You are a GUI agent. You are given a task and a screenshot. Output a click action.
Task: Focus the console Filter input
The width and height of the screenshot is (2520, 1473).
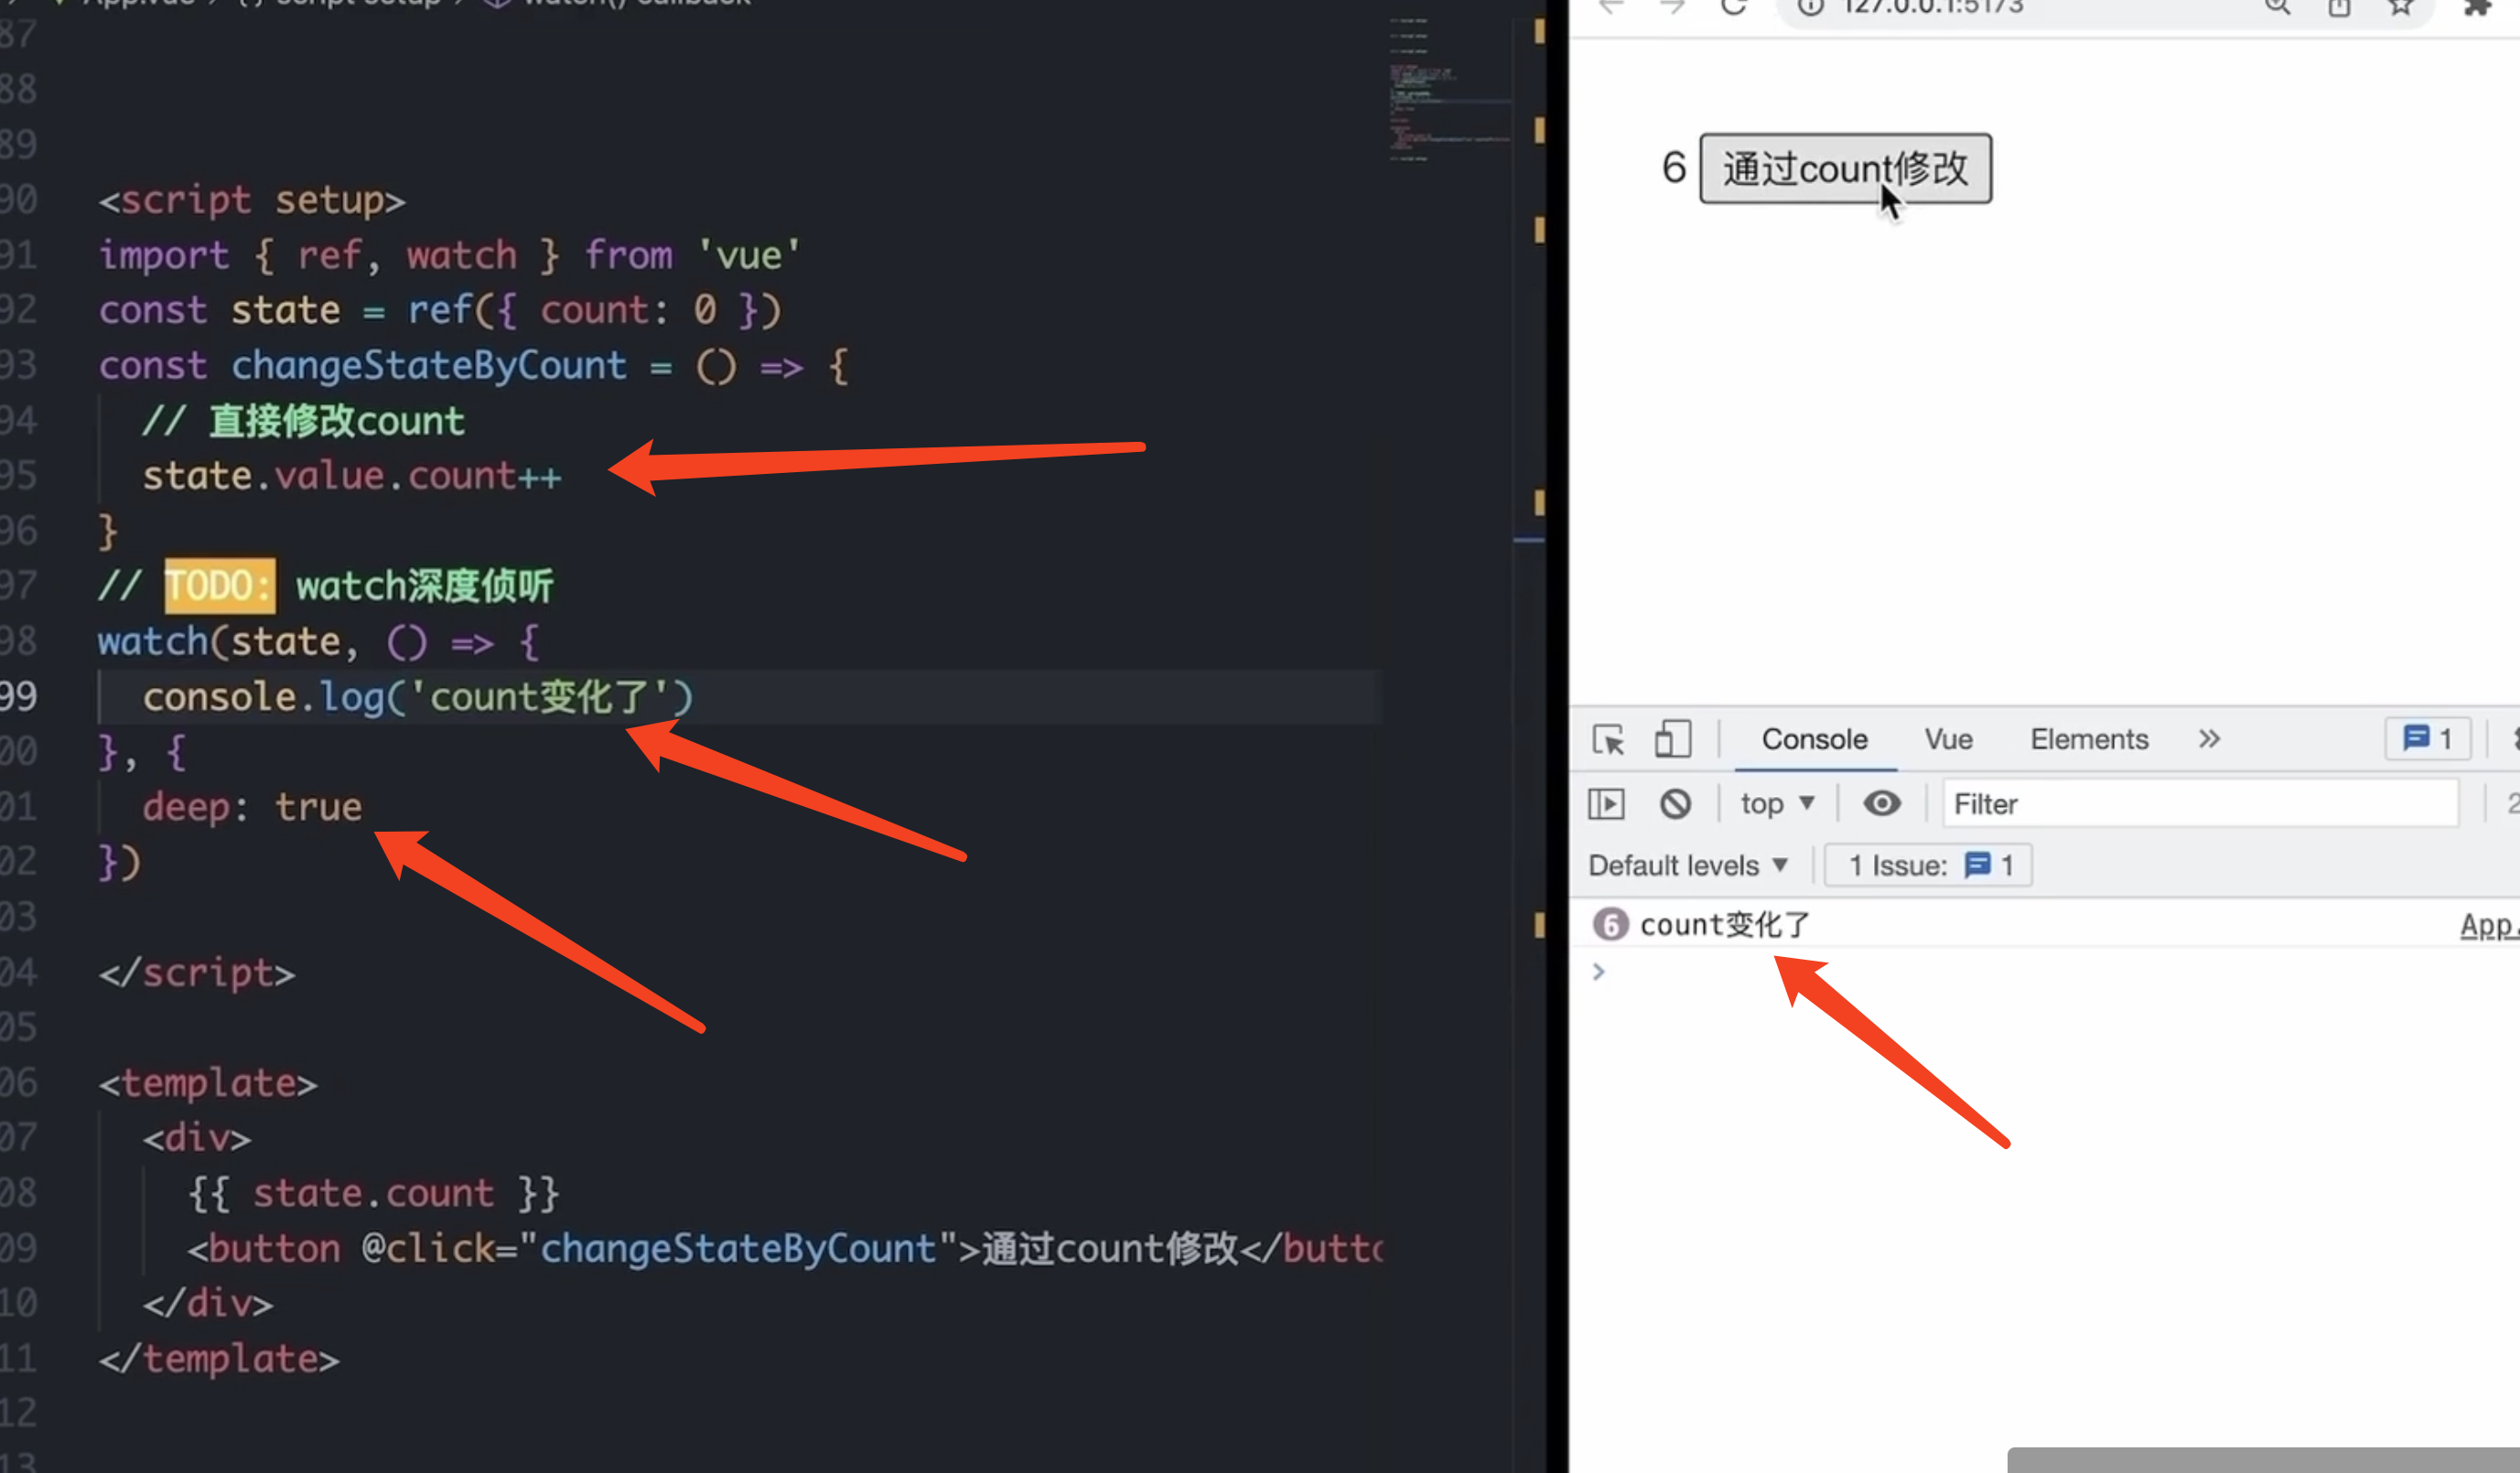point(2200,804)
